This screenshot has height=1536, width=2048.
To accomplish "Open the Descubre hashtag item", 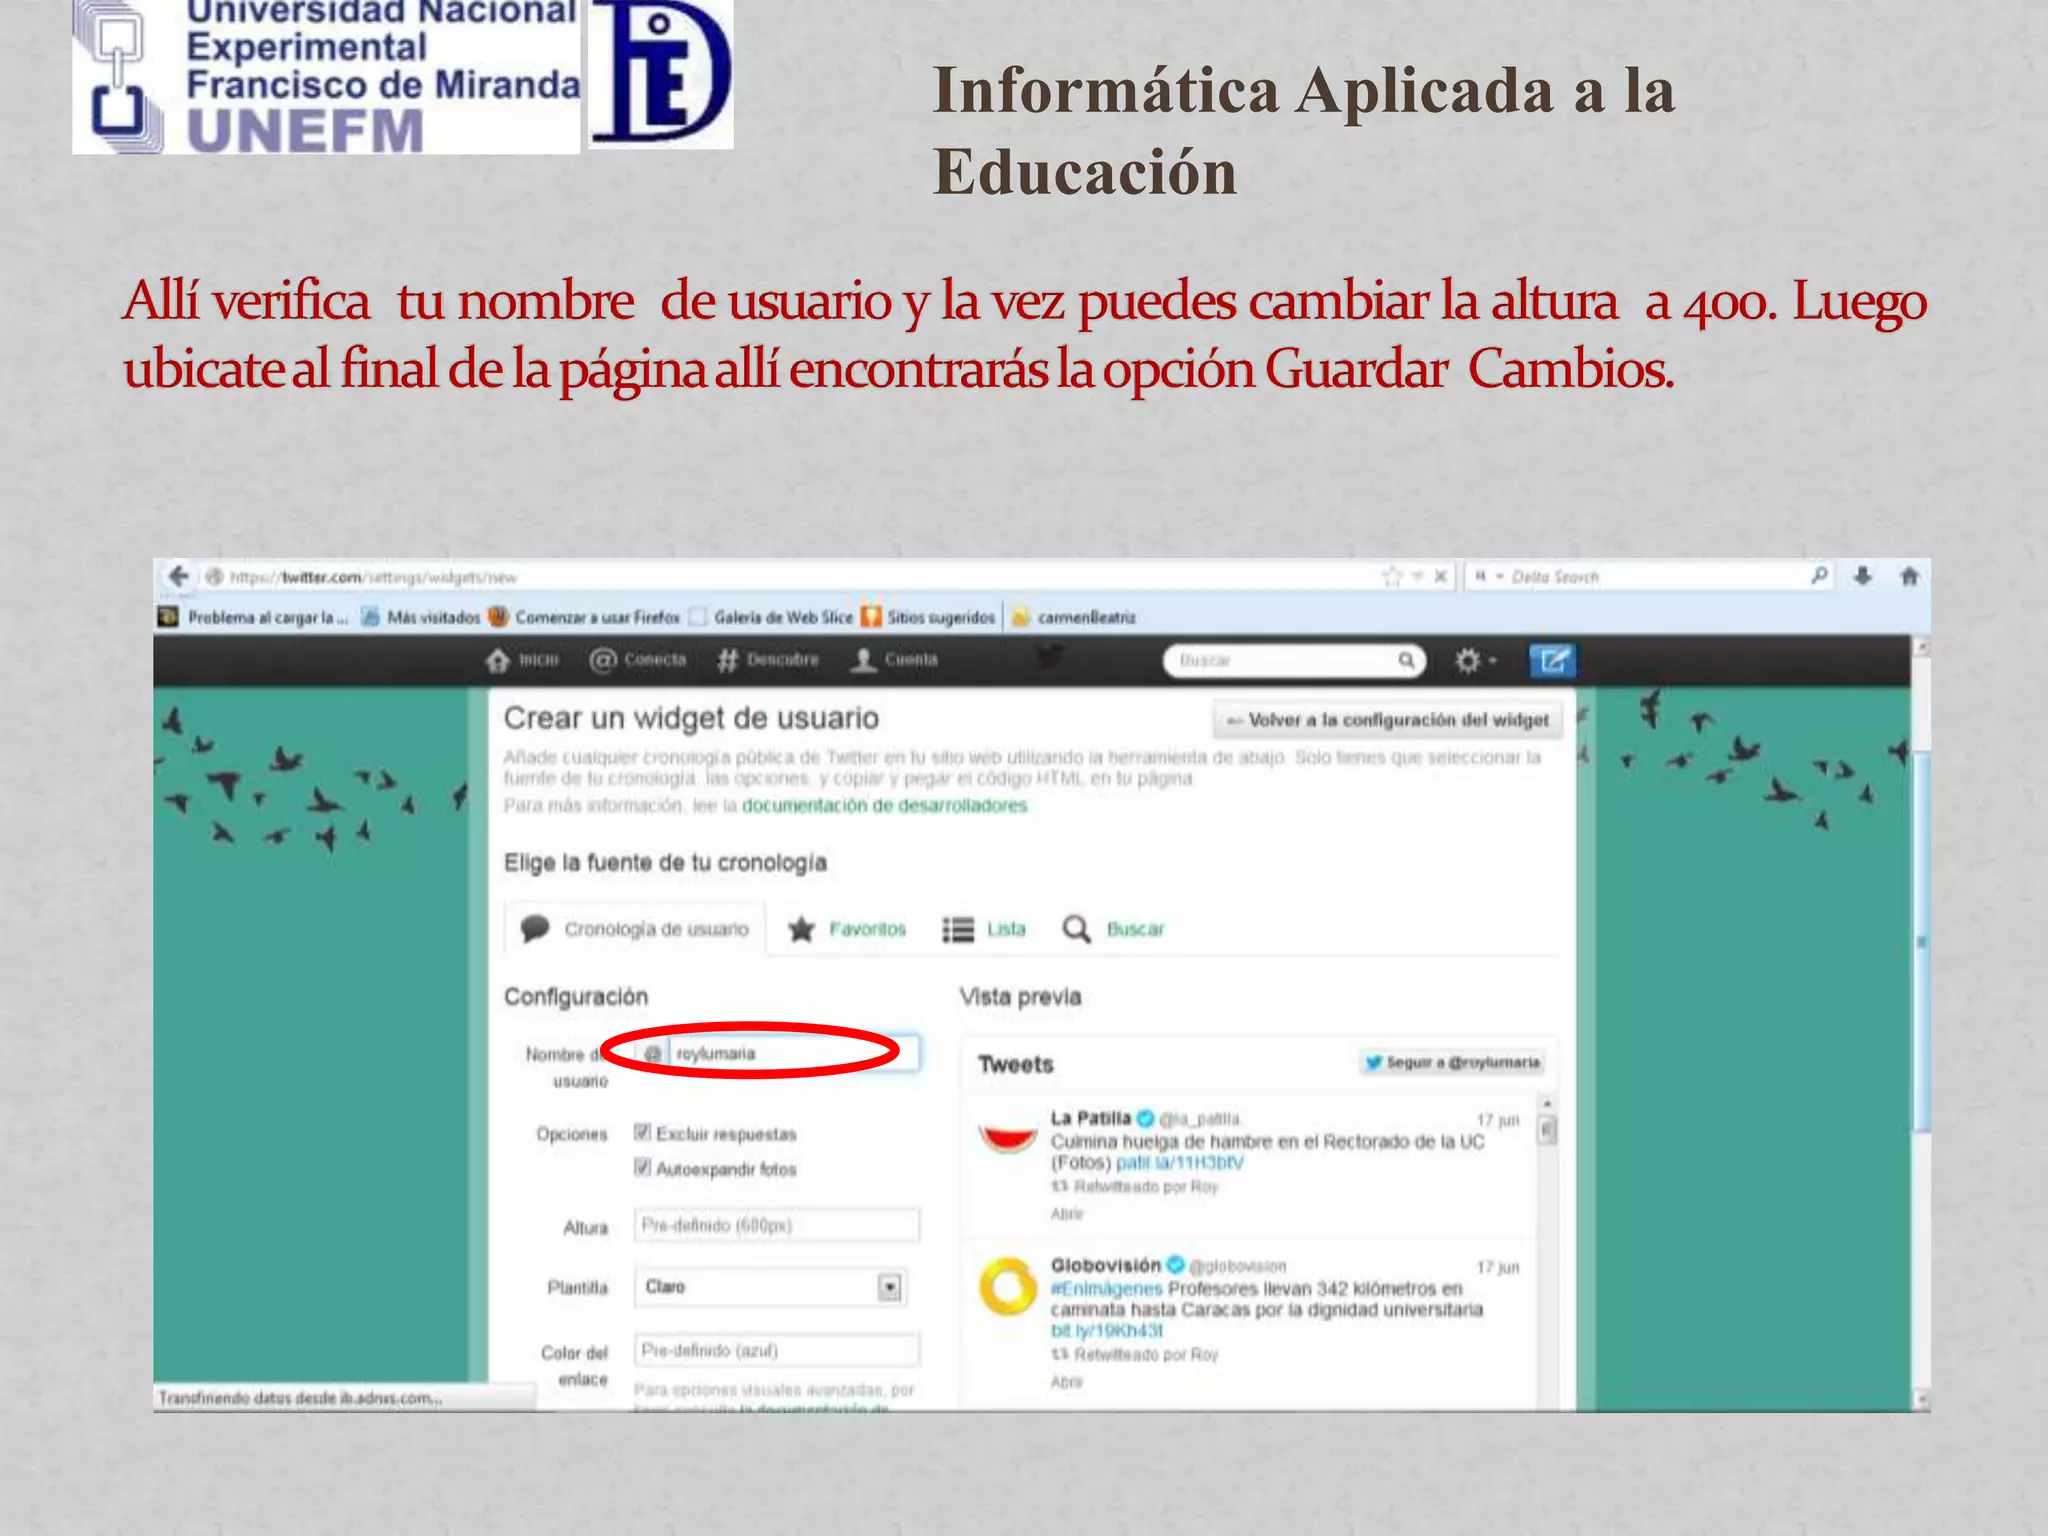I will 768,660.
